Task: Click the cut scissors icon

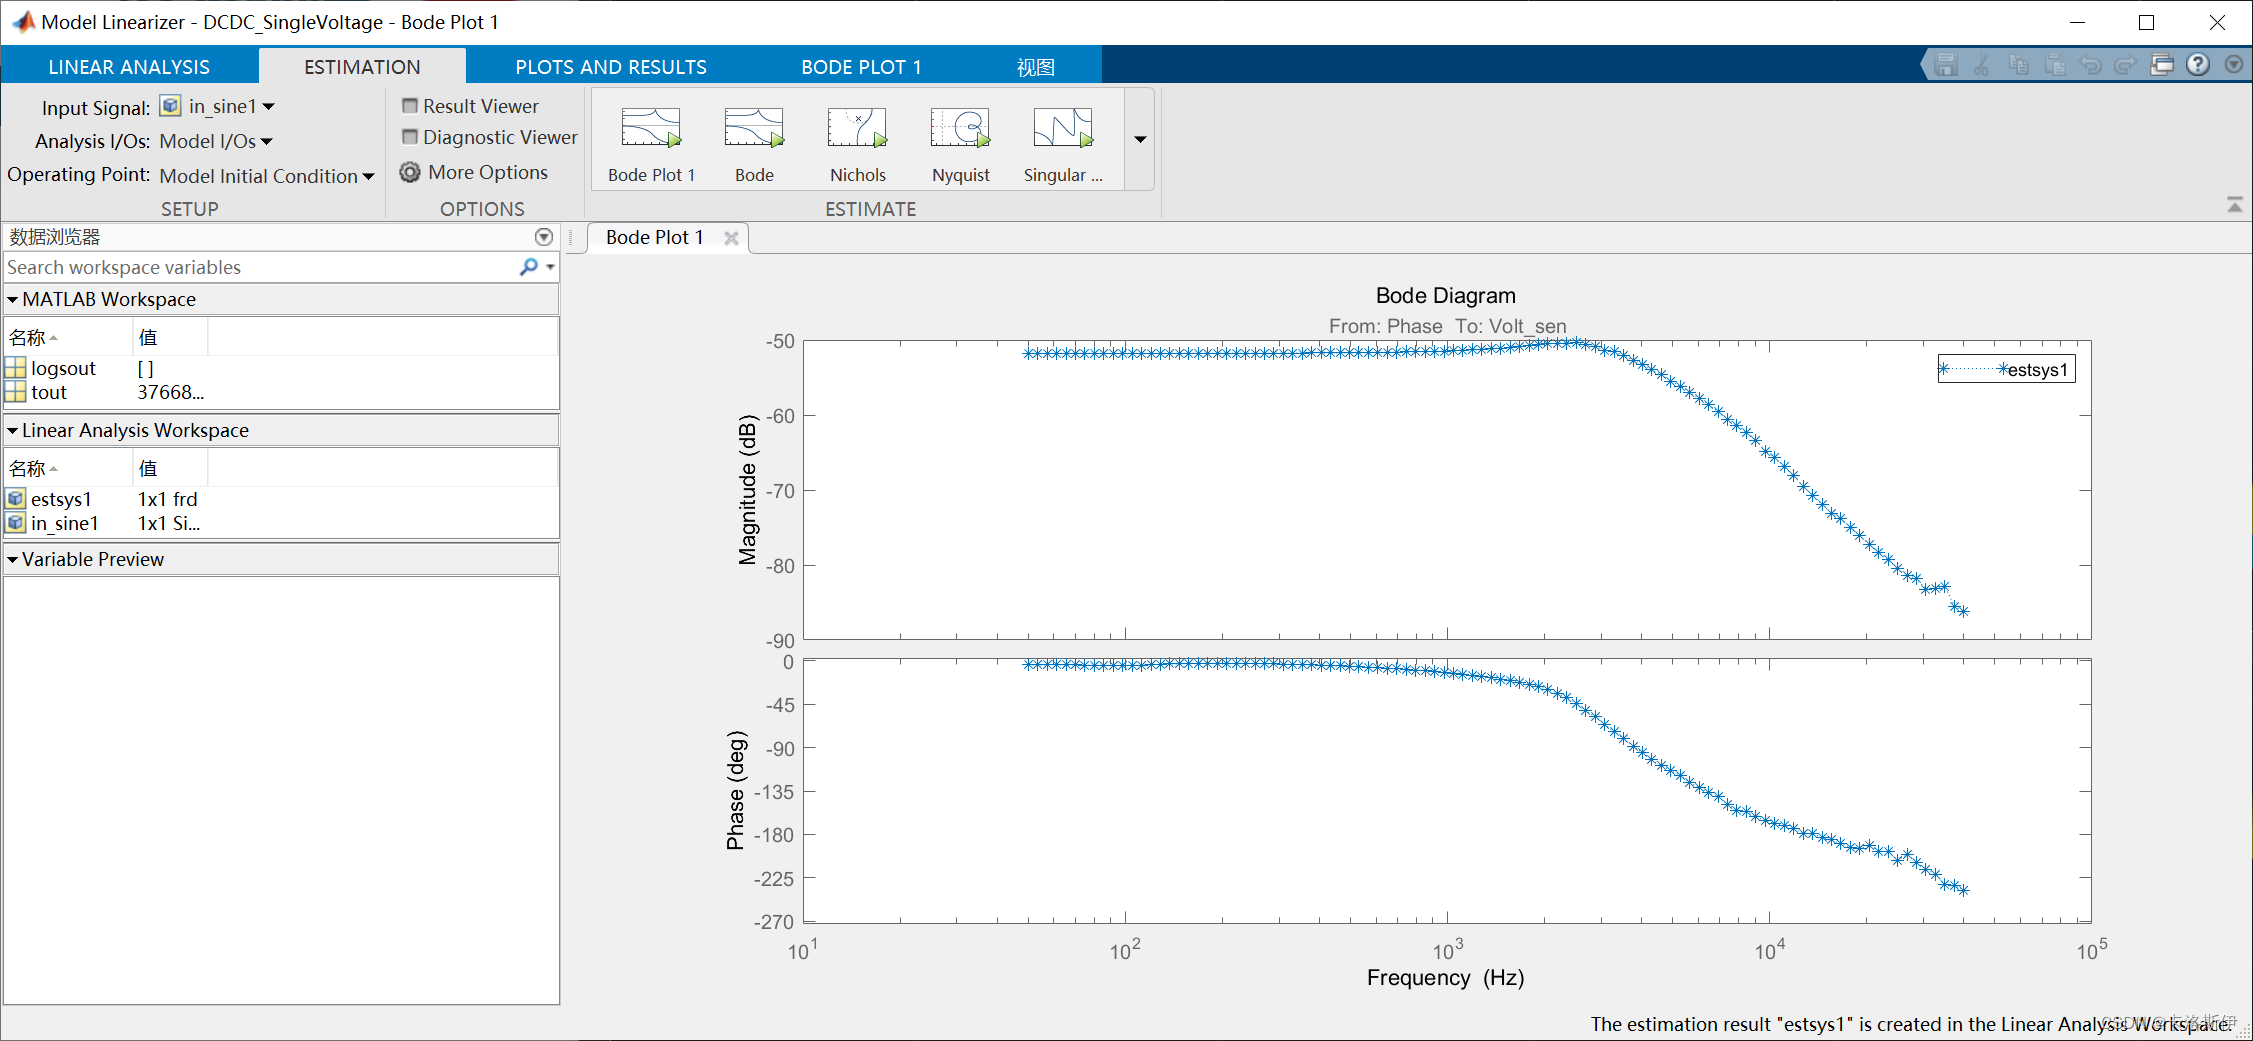Action: (1982, 65)
